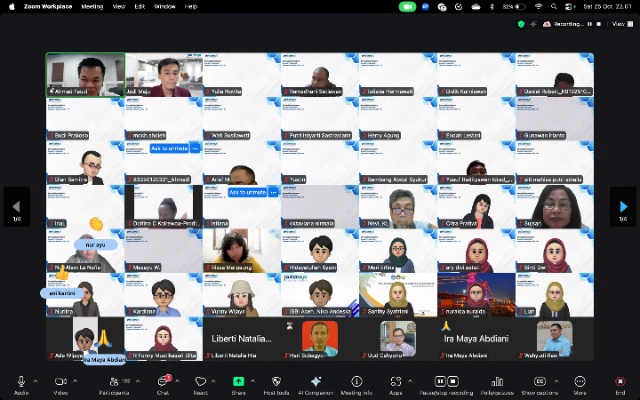This screenshot has width=640, height=400.
Task: Click Ask to unmute on 8326012032I_Ahmad tile
Action: (x=169, y=148)
